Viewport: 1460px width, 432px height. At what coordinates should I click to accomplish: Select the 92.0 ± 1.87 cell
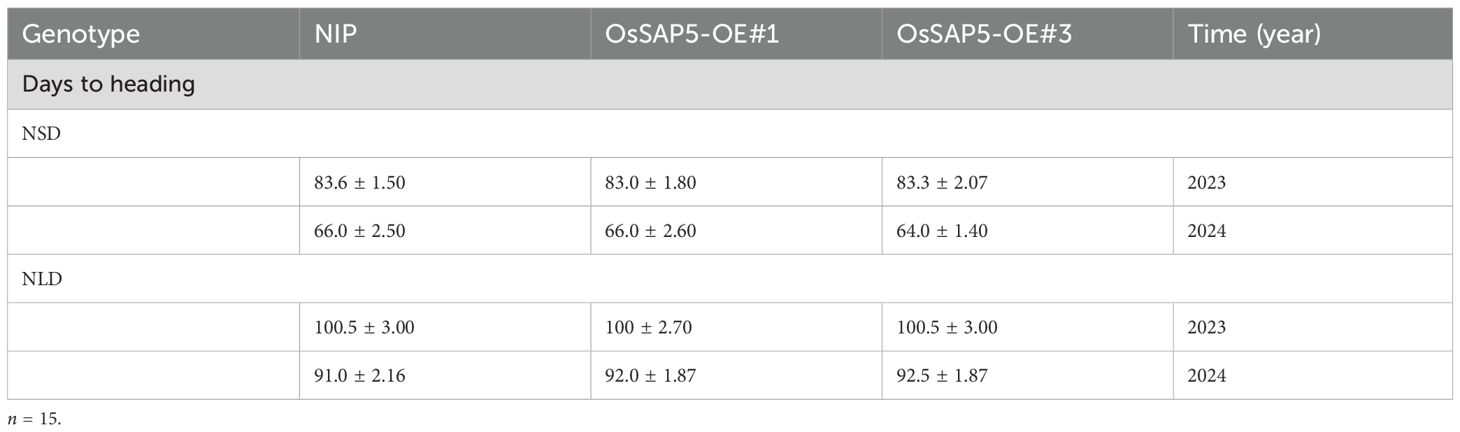tap(652, 376)
